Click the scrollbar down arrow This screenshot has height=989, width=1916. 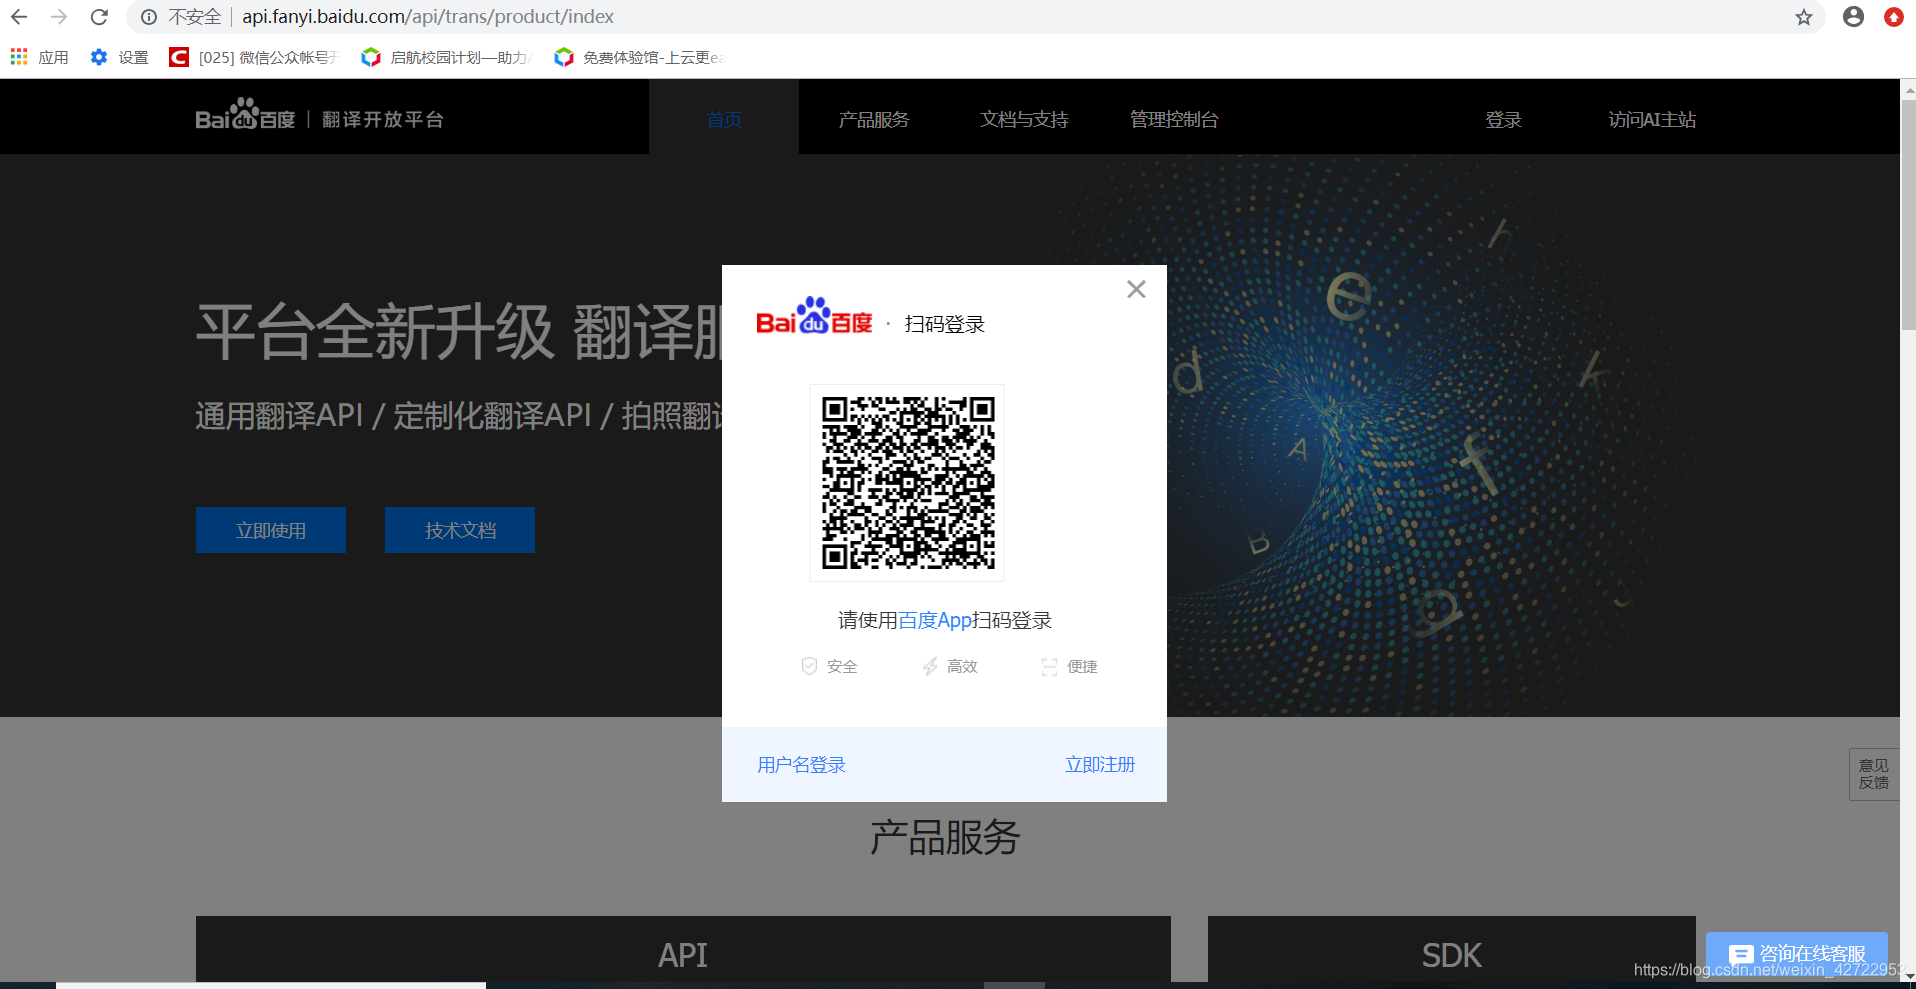(x=1908, y=975)
